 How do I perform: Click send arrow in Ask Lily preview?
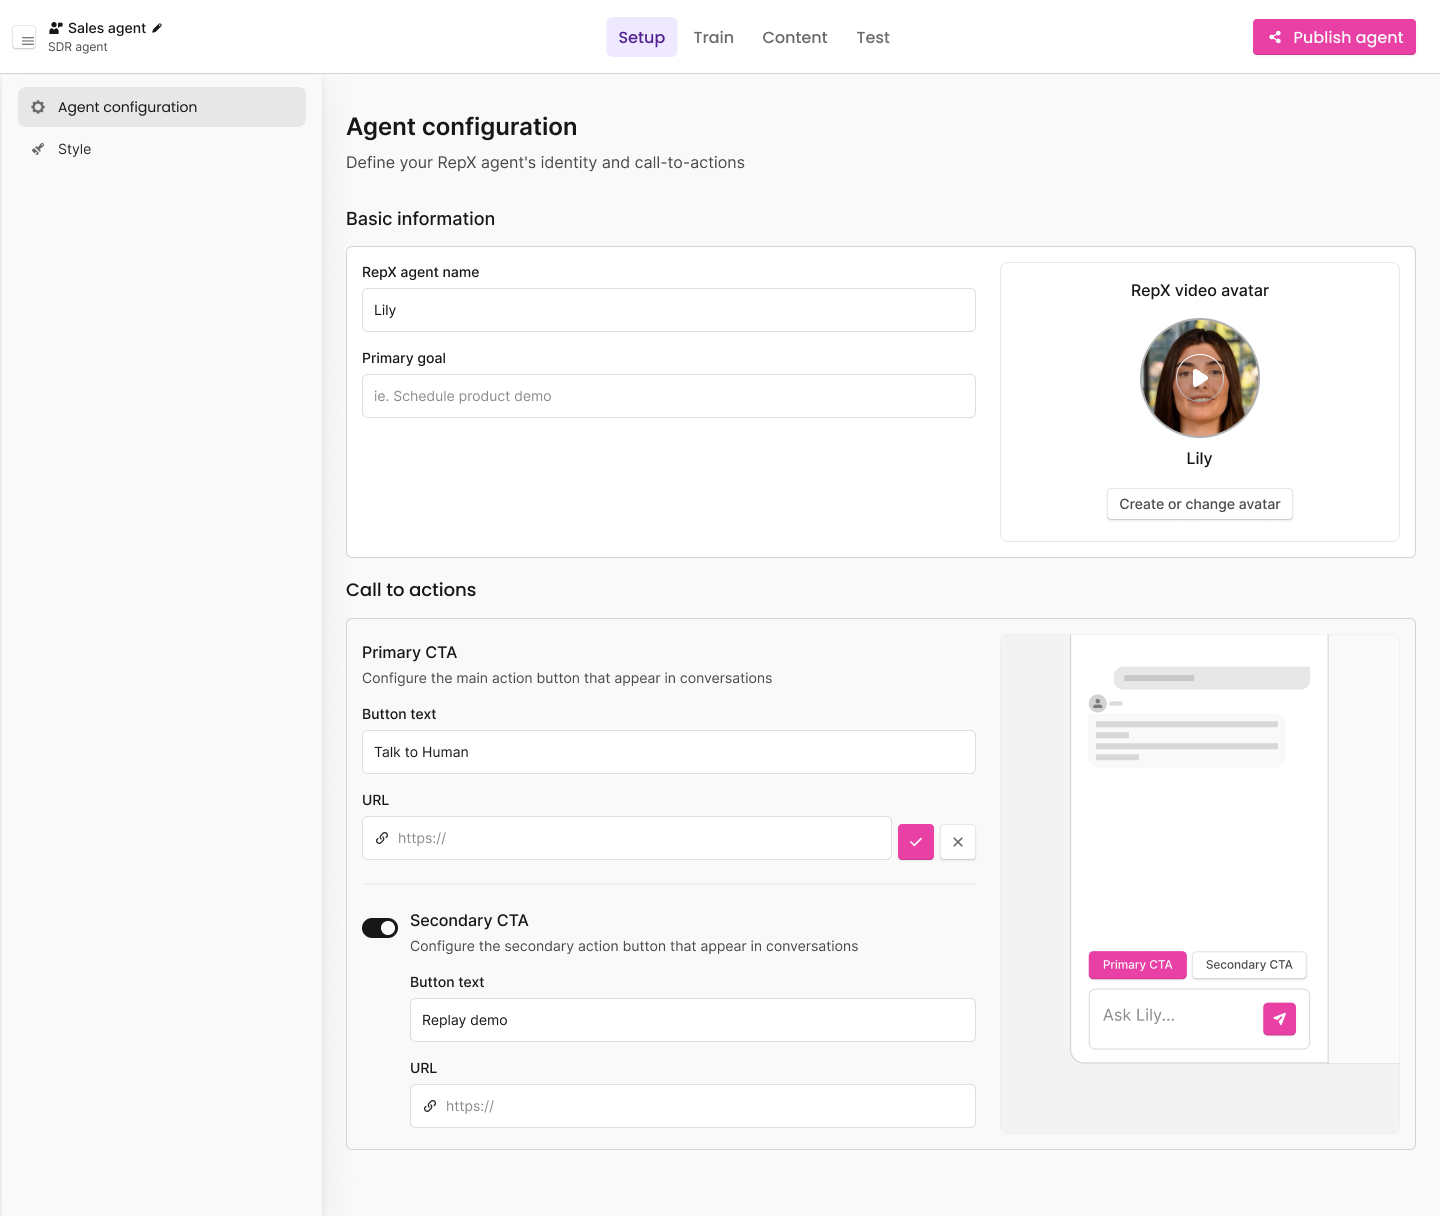click(x=1280, y=1019)
